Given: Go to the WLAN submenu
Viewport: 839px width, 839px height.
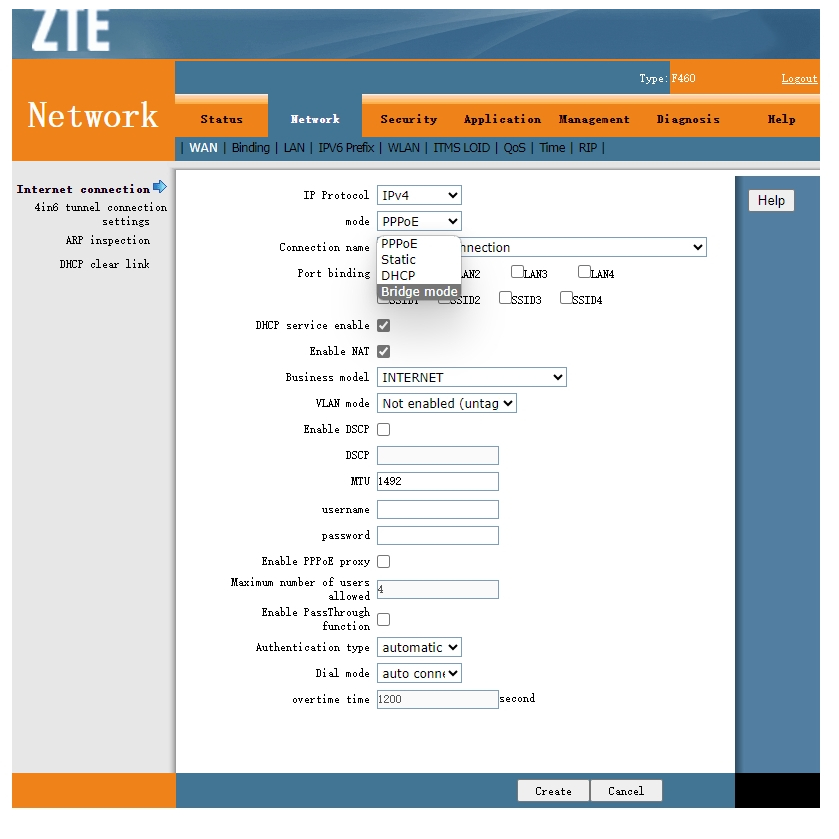Looking at the screenshot, I should [x=404, y=148].
